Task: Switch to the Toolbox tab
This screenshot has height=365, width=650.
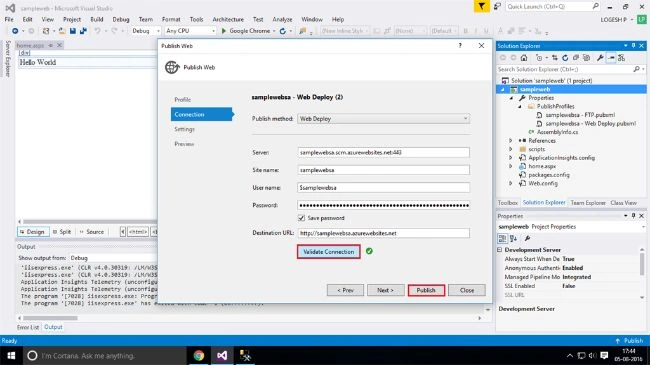Action: 508,203
